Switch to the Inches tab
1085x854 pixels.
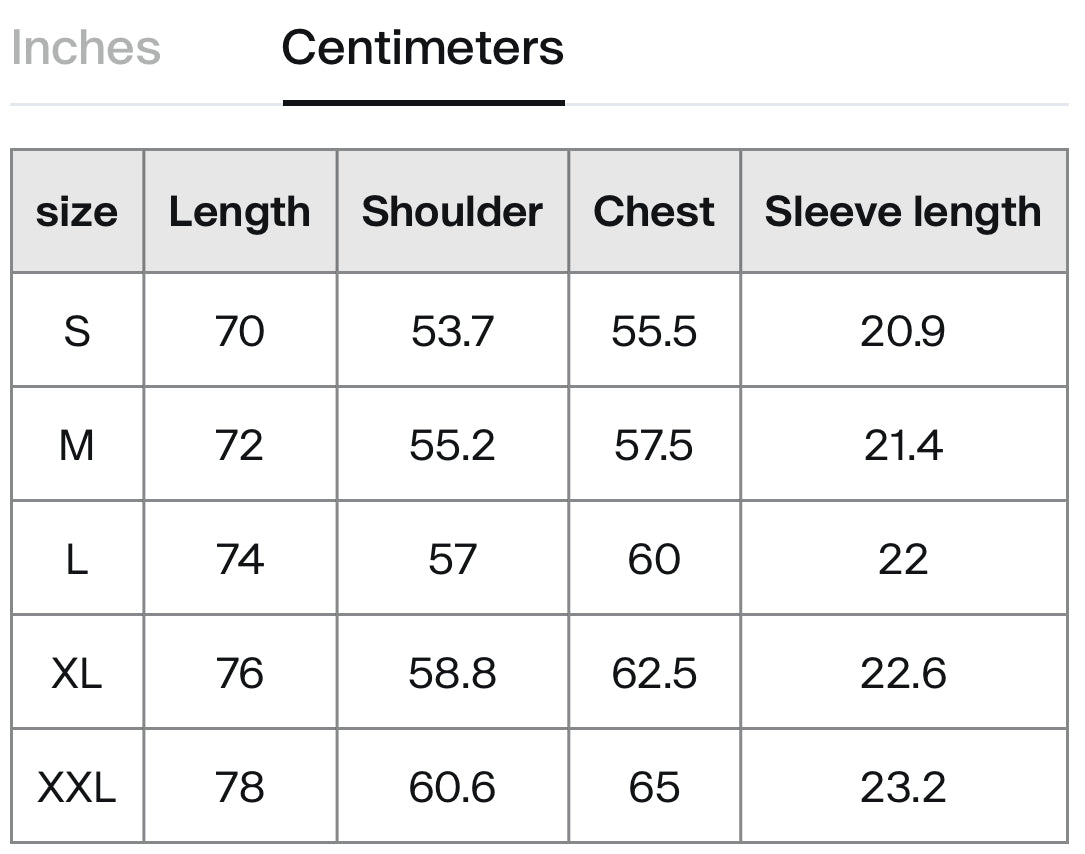point(86,48)
